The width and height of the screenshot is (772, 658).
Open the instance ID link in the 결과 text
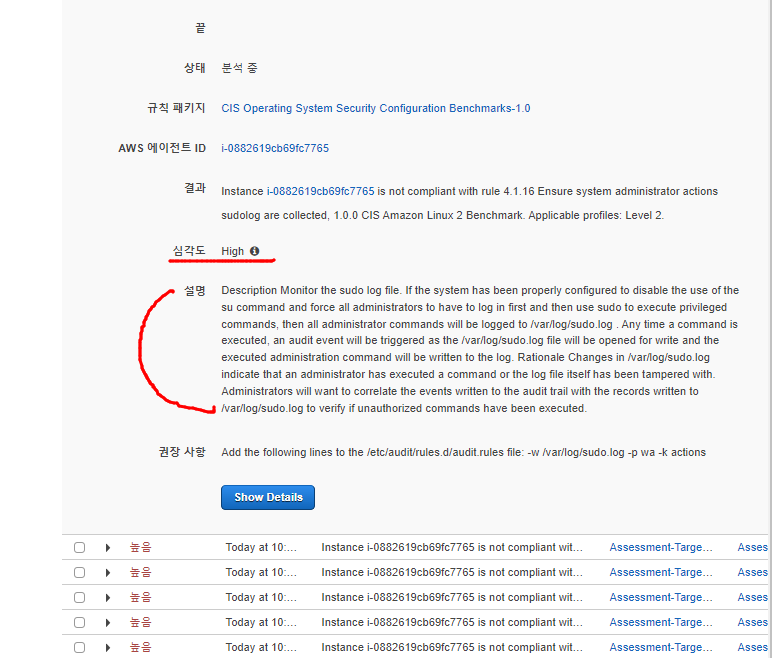pos(321,191)
